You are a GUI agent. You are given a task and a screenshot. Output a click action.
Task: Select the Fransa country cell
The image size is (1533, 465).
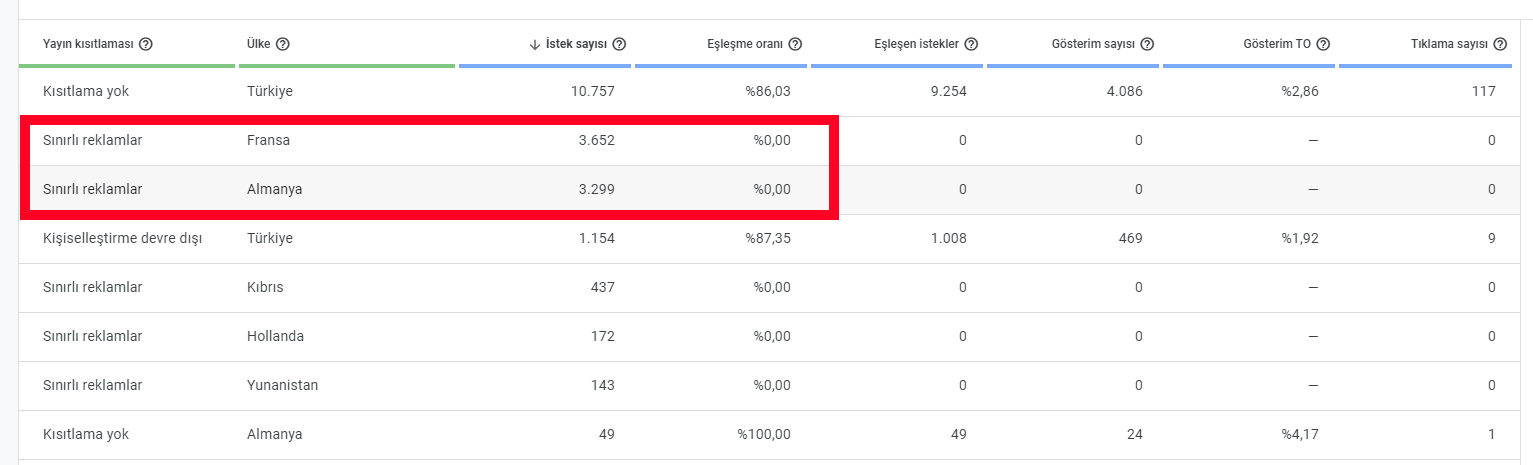[x=268, y=140]
